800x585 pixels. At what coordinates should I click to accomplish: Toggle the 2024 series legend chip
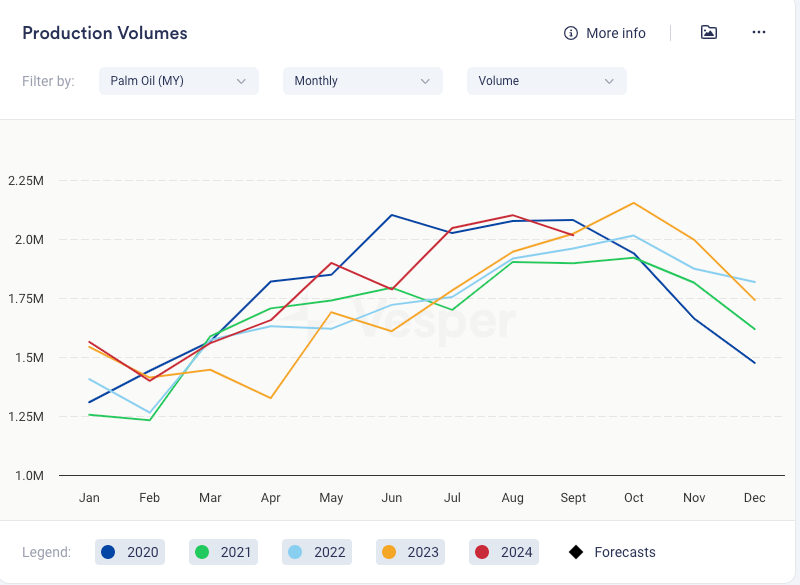pos(504,552)
